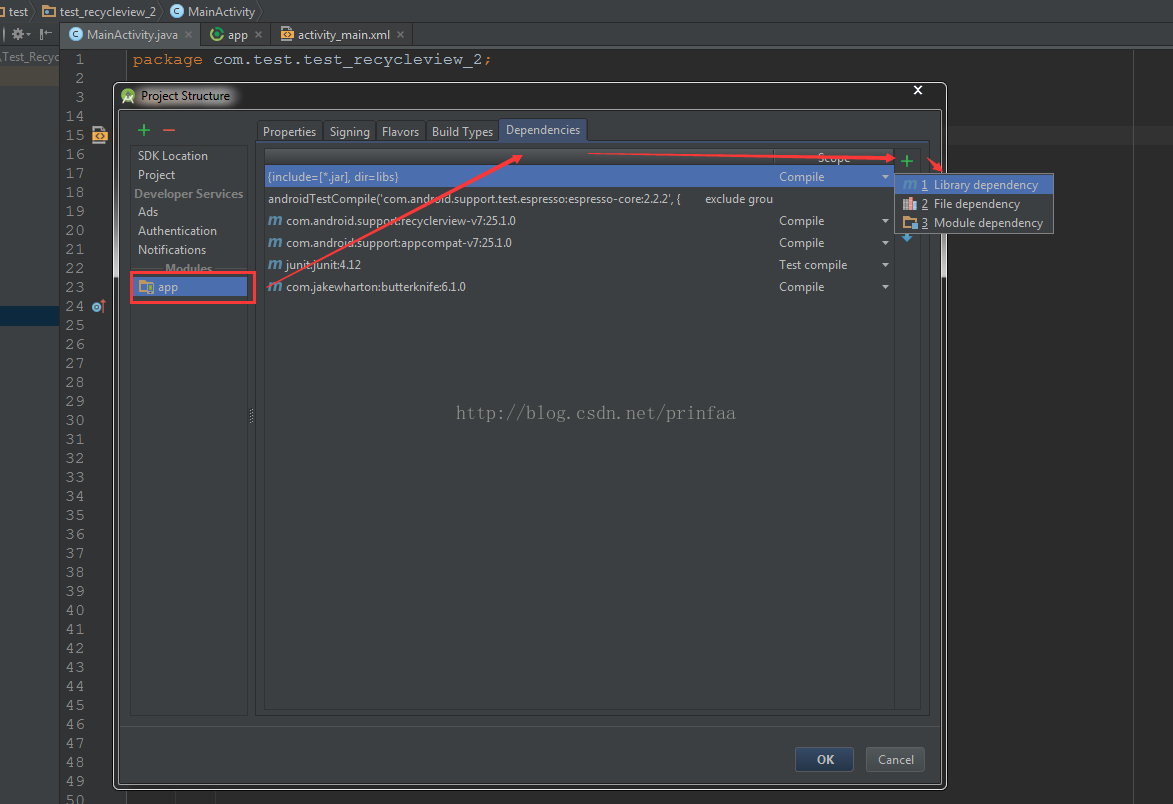Click the Cancel button
Image resolution: width=1173 pixels, height=804 pixels.
895,759
